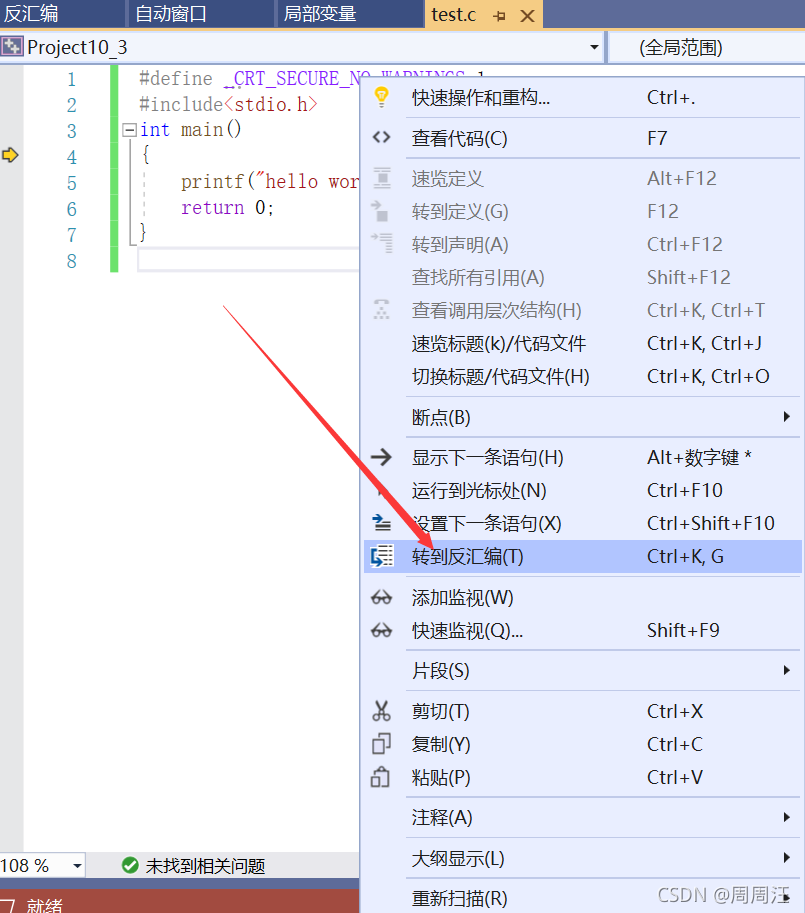Click the Set Next Statement (设置下一条语句) icon
Image resolution: width=805 pixels, height=913 pixels.
381,522
